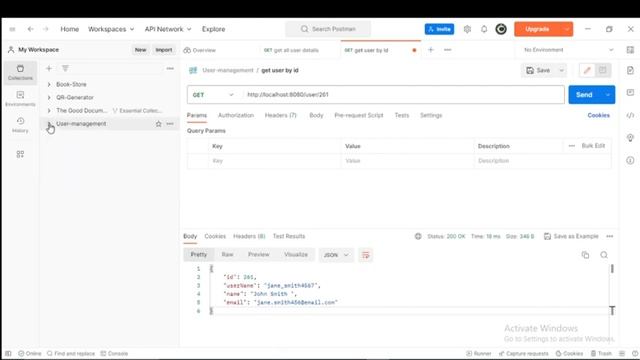Create a new collection with plus icon
This screenshot has width=640, height=360.
pyautogui.click(x=49, y=69)
